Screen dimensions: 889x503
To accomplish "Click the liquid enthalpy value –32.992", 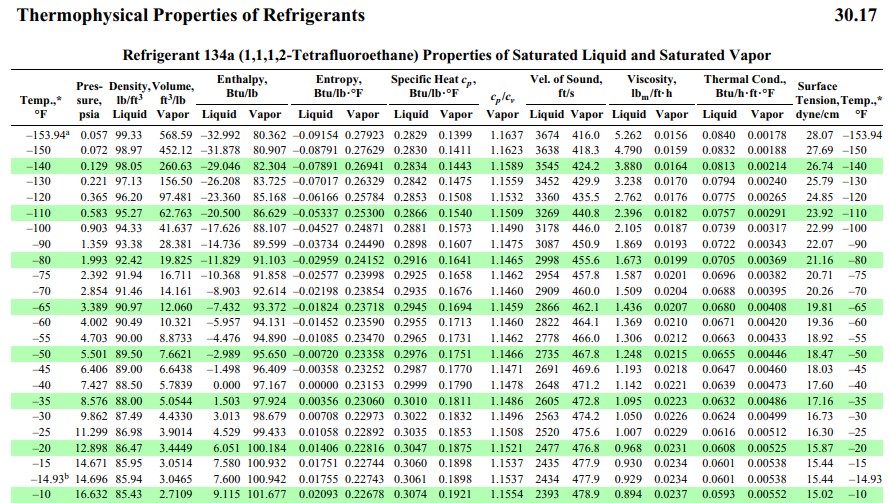I will (x=220, y=135).
